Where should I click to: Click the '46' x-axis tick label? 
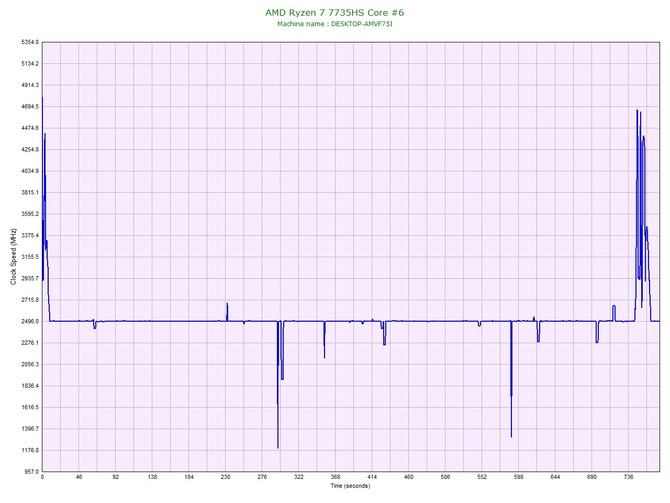pyautogui.click(x=79, y=477)
